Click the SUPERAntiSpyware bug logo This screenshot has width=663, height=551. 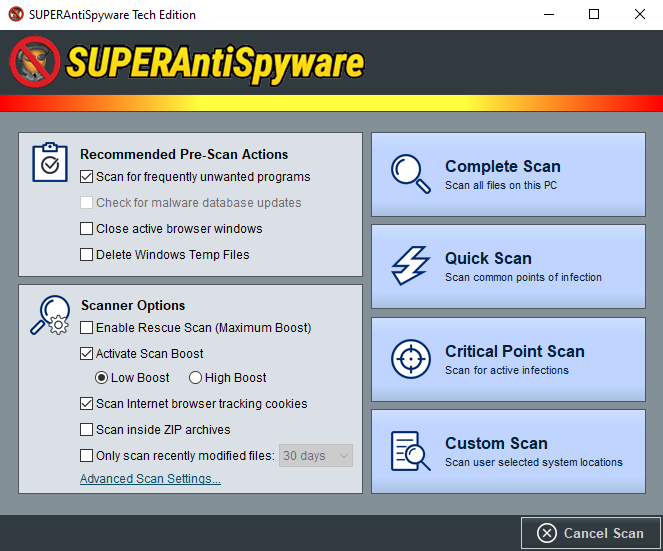33,62
